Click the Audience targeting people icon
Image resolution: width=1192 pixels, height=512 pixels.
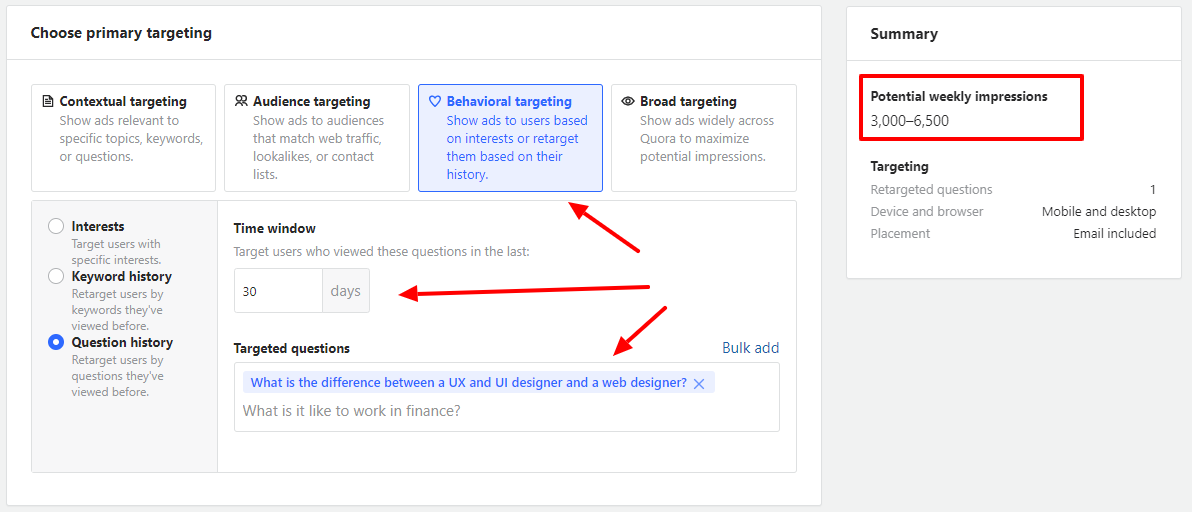coord(241,102)
